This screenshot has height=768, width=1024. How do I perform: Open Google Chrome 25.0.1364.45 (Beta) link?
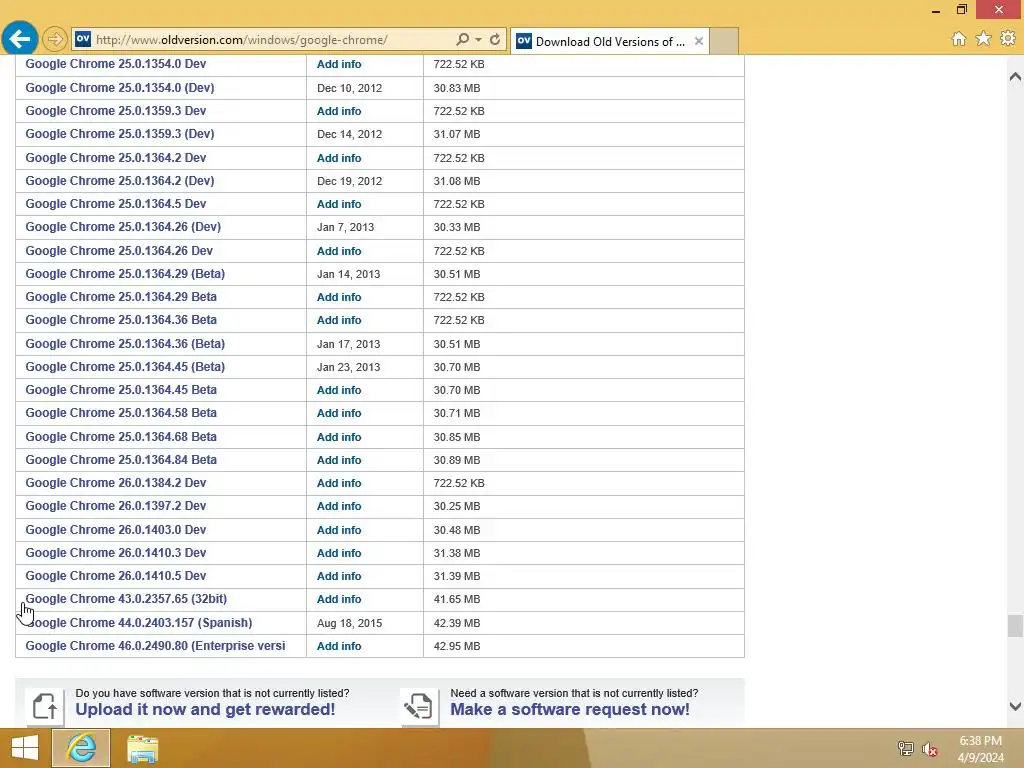(125, 367)
